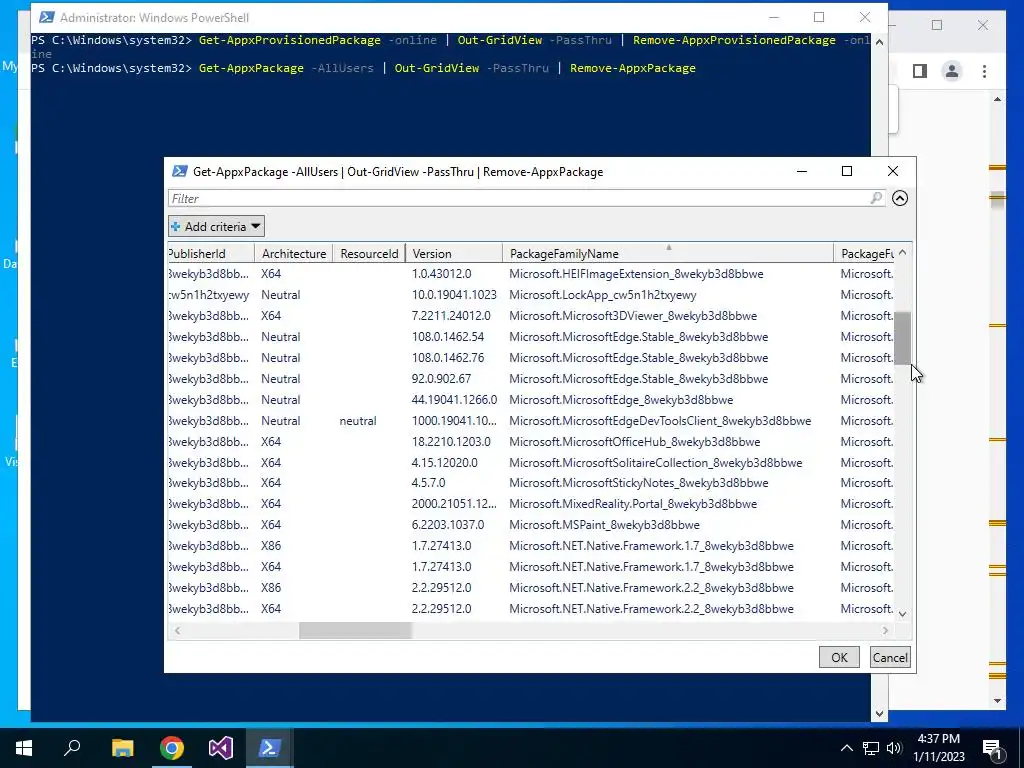Confirm selection with the OK button
Screen dimensions: 1024x768
pos(839,658)
